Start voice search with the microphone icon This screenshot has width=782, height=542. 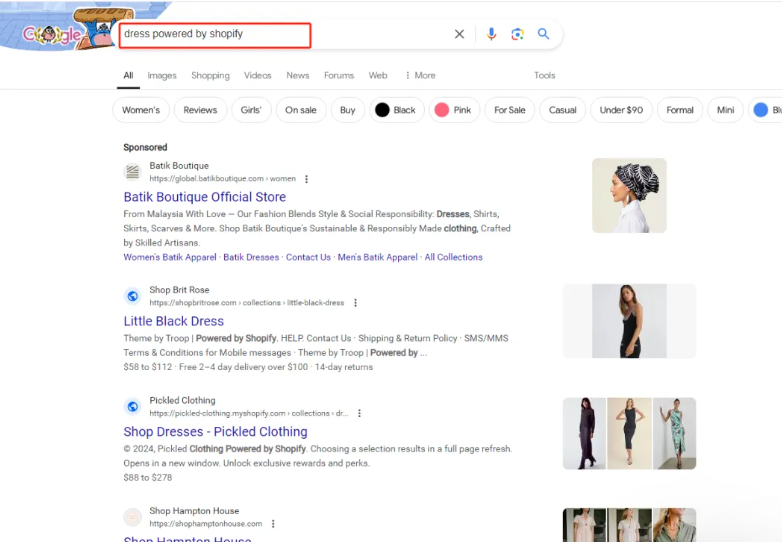[x=491, y=34]
